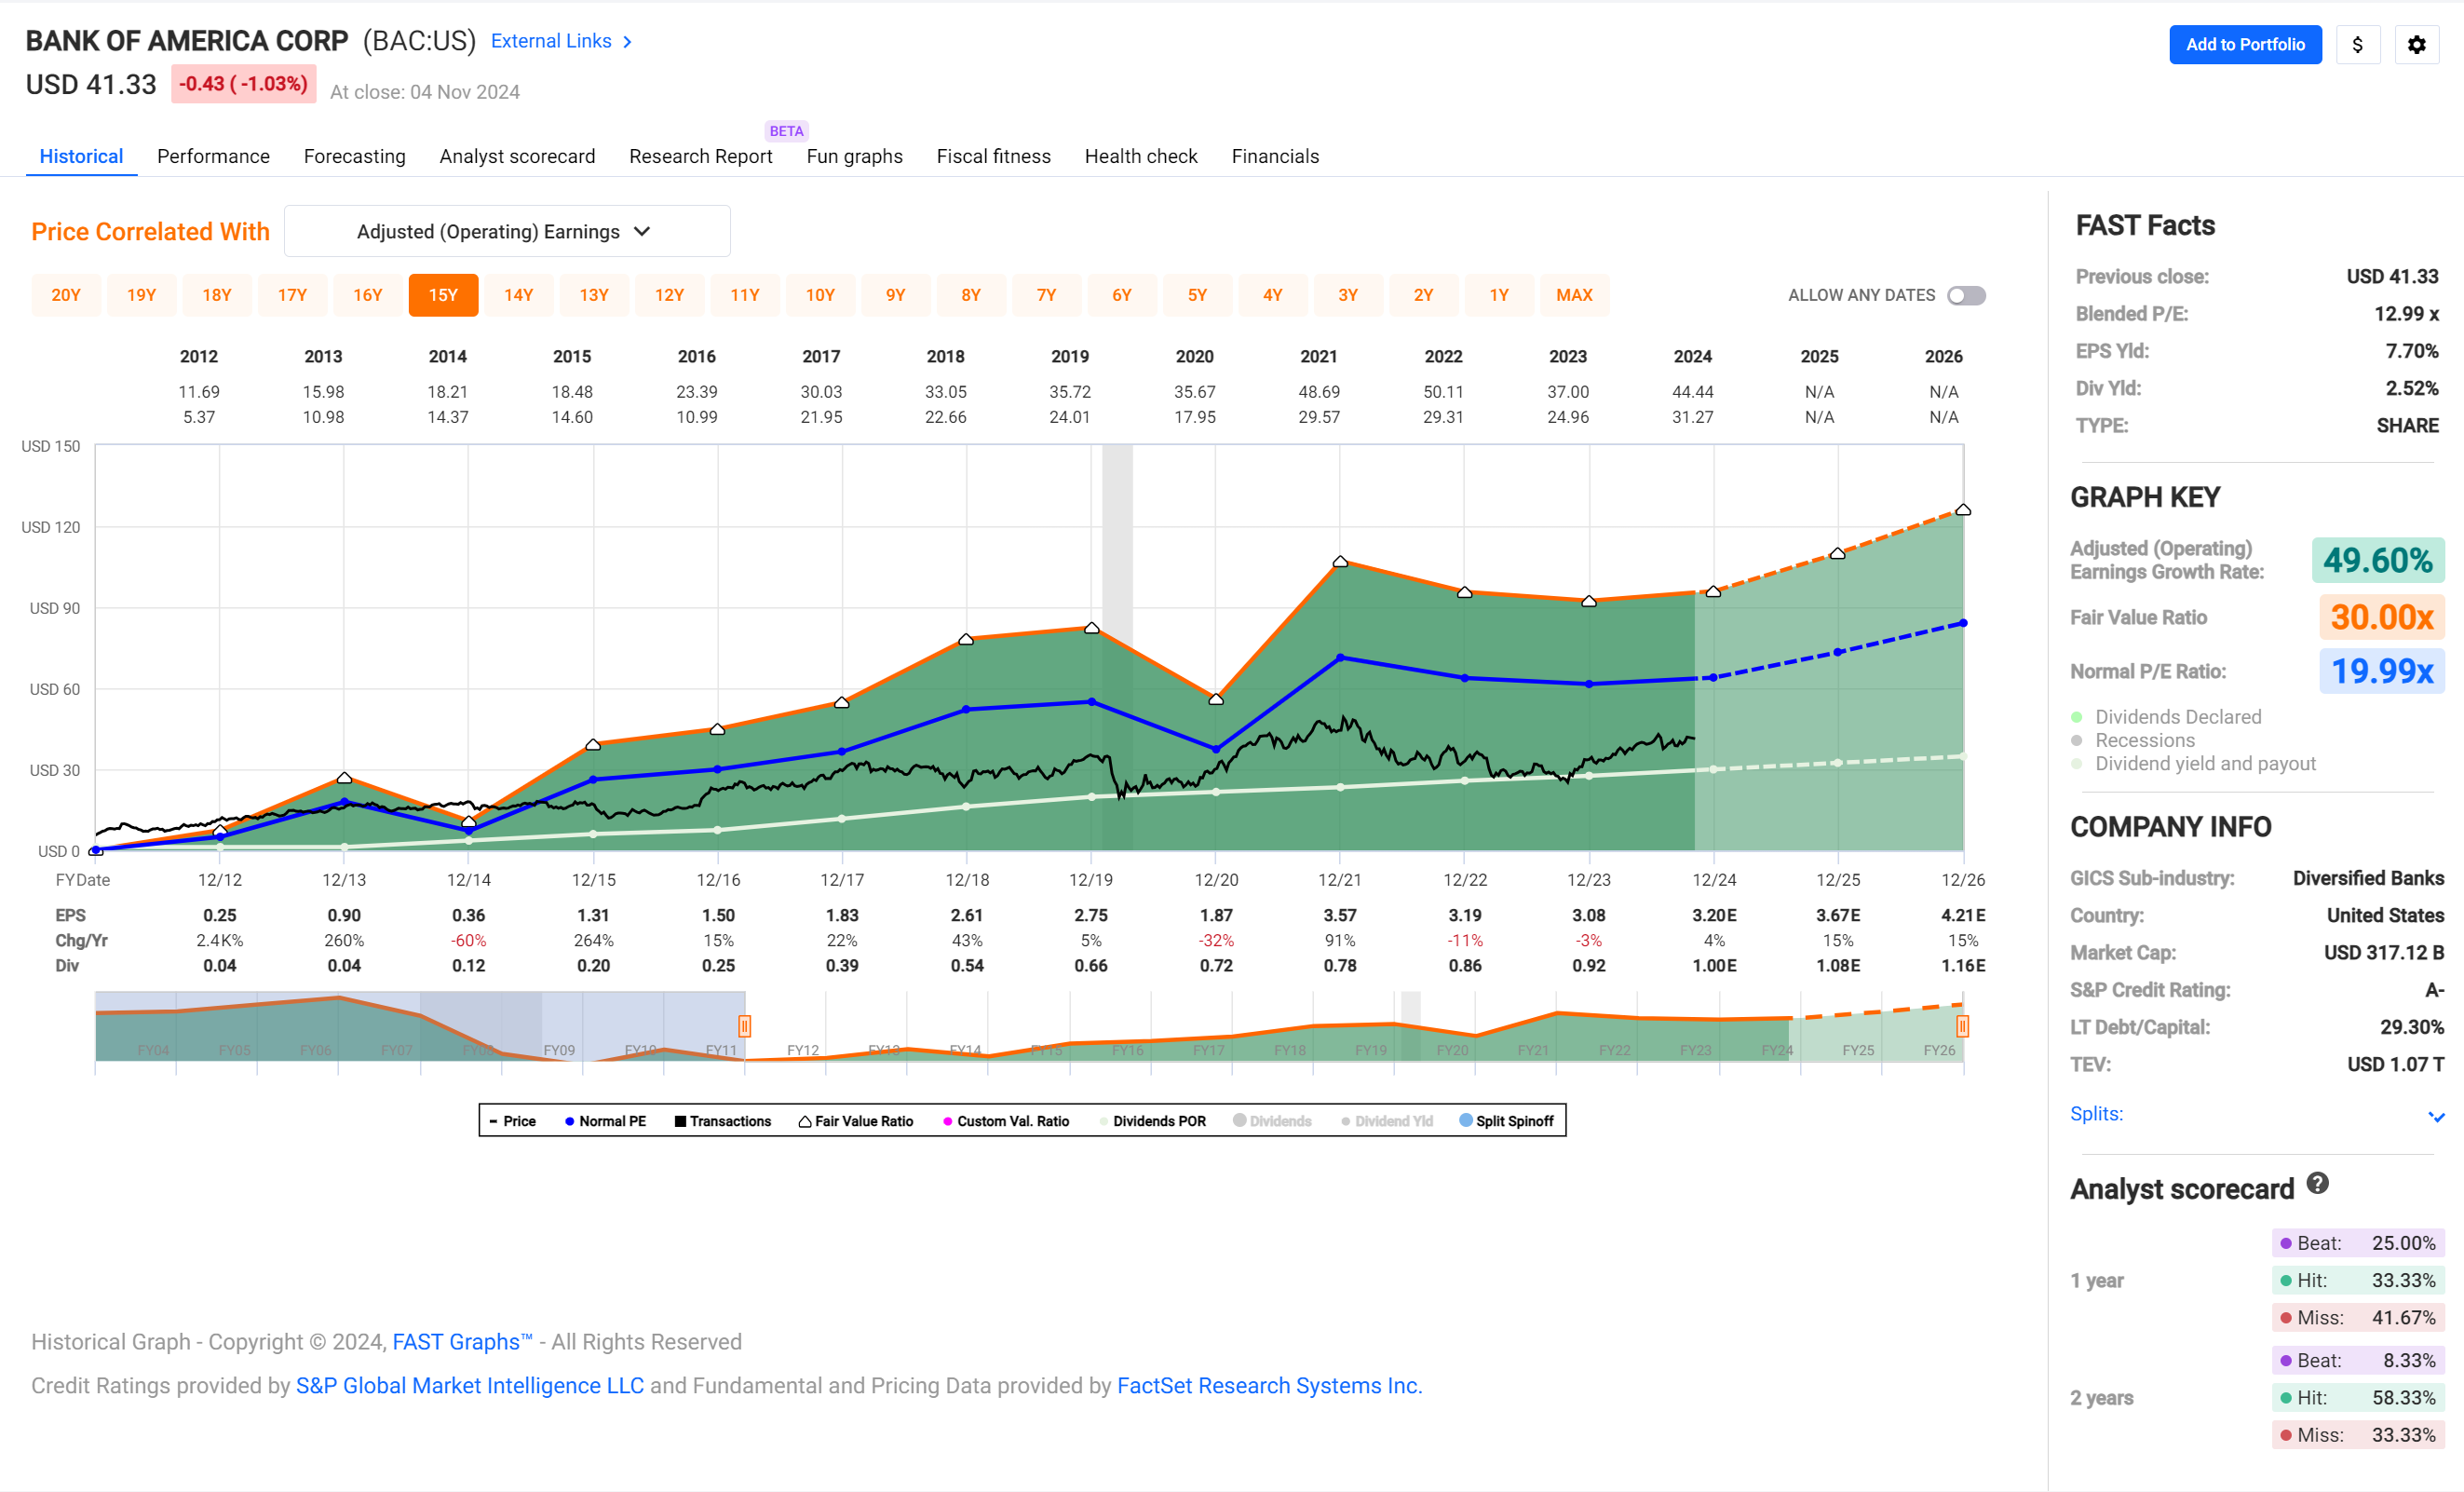This screenshot has height=1492, width=2464.
Task: Click the Normal PE dot at 12/19
Action: click(1091, 702)
